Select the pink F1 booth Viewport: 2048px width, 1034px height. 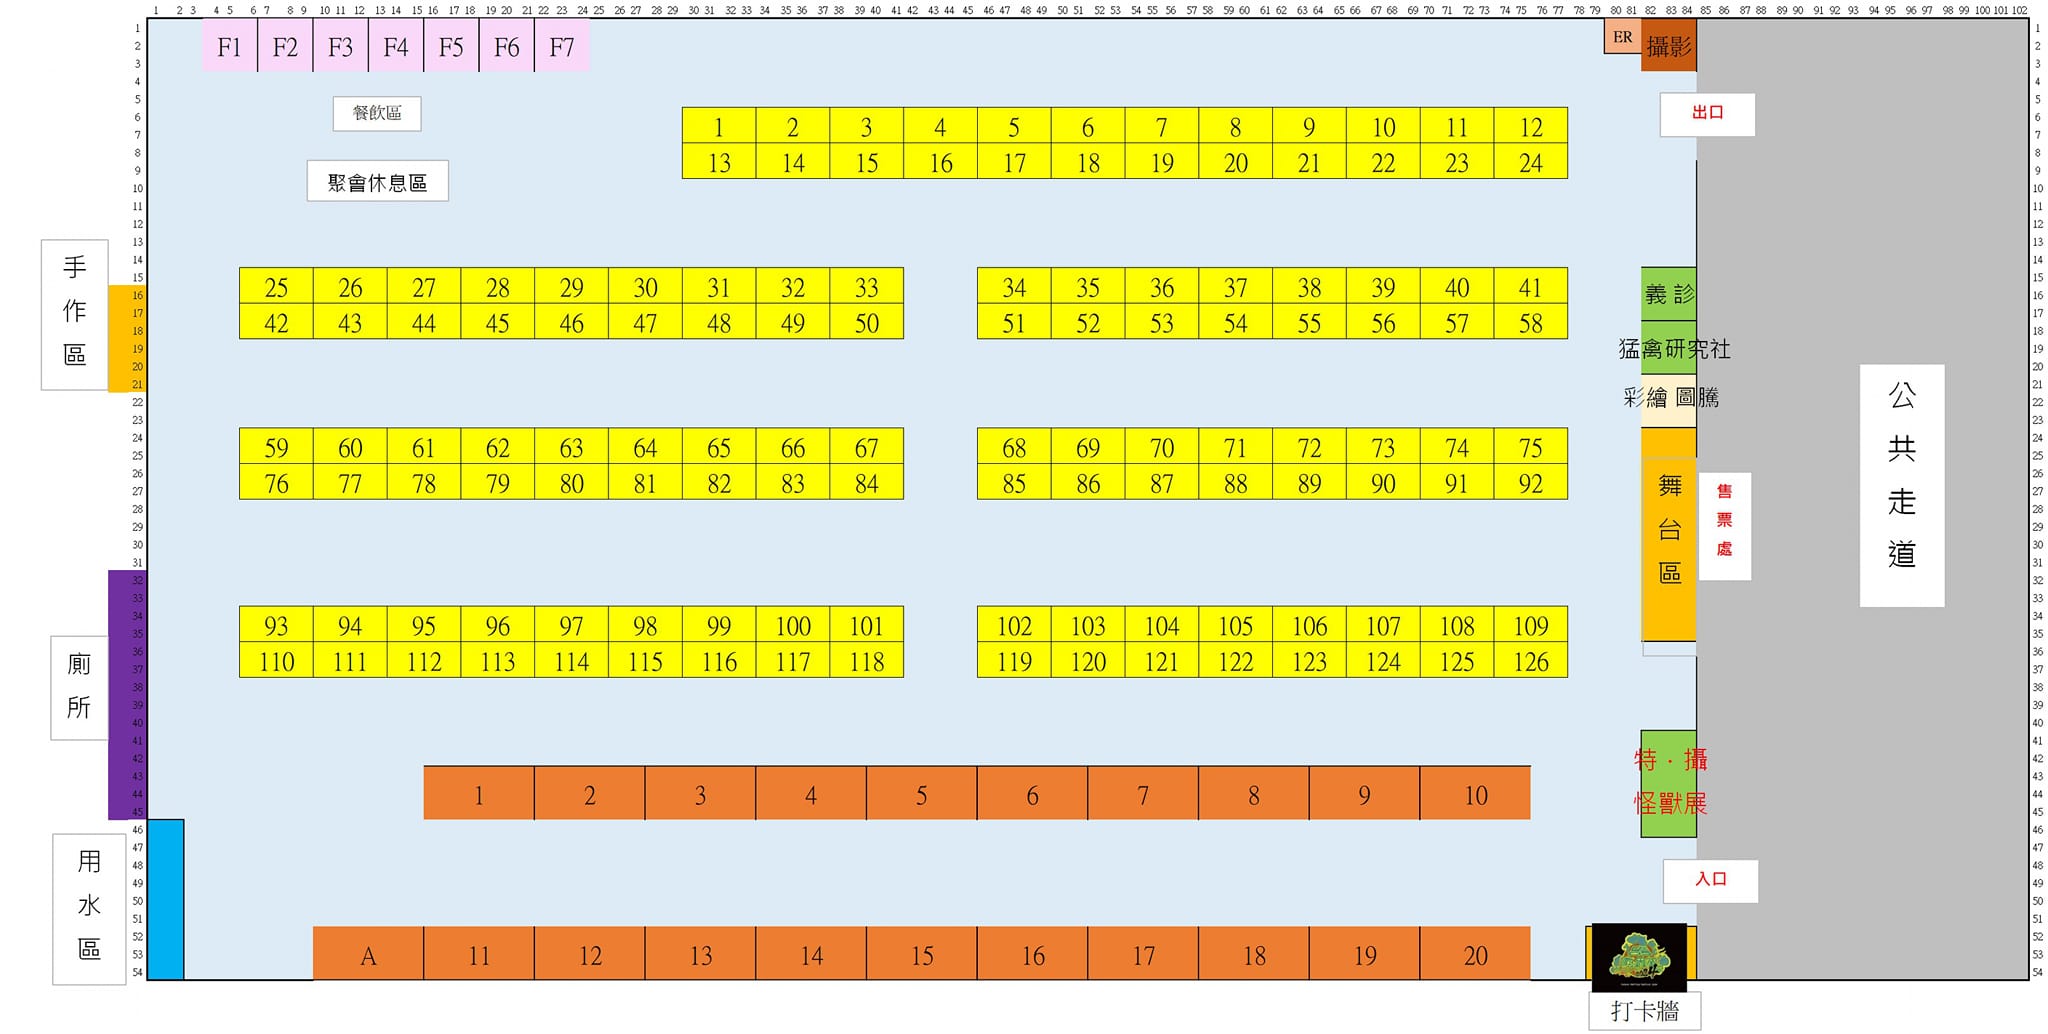tap(229, 47)
